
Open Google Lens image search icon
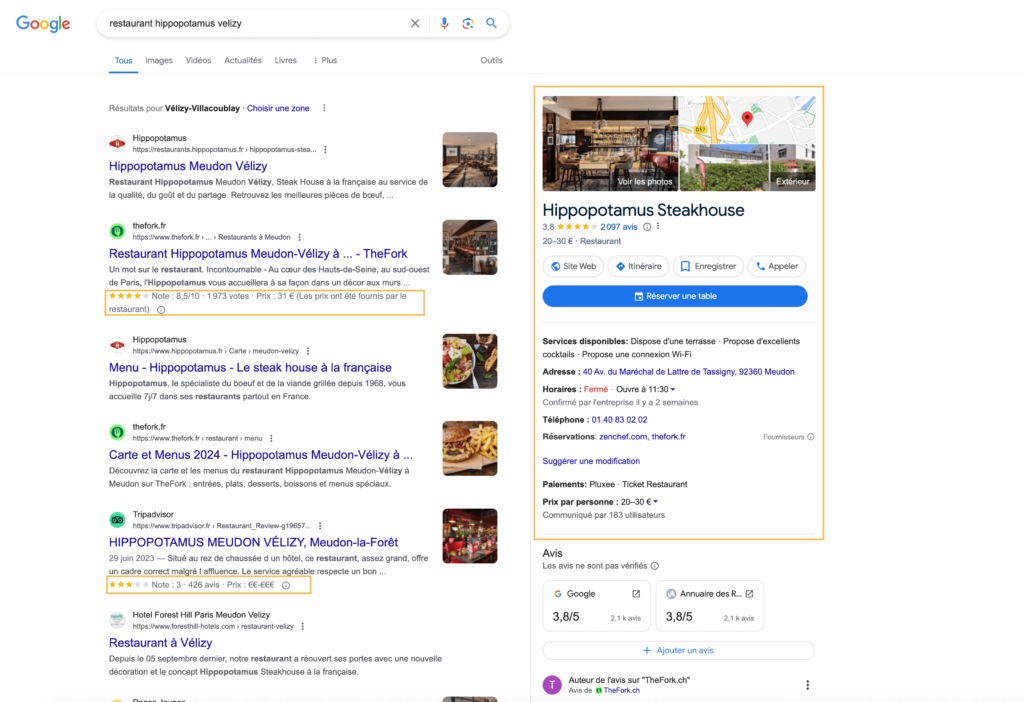(468, 24)
